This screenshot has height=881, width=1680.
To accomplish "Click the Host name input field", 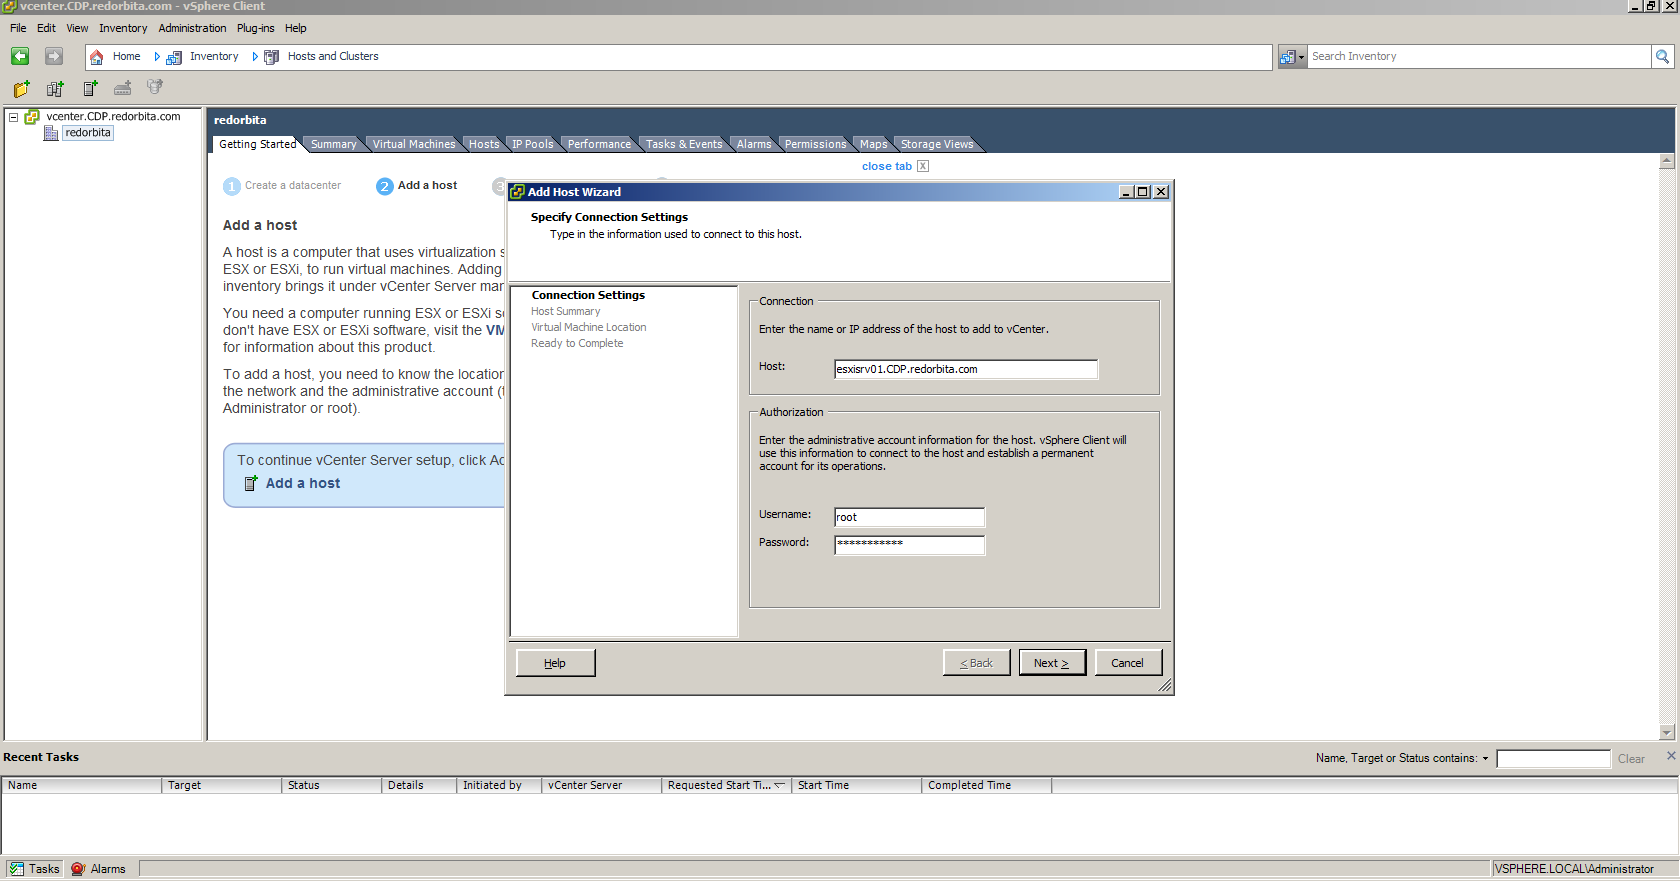I will coord(965,369).
